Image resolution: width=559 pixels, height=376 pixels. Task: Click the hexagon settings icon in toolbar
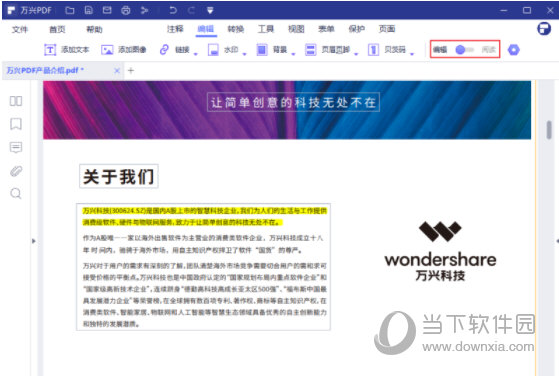coord(513,50)
